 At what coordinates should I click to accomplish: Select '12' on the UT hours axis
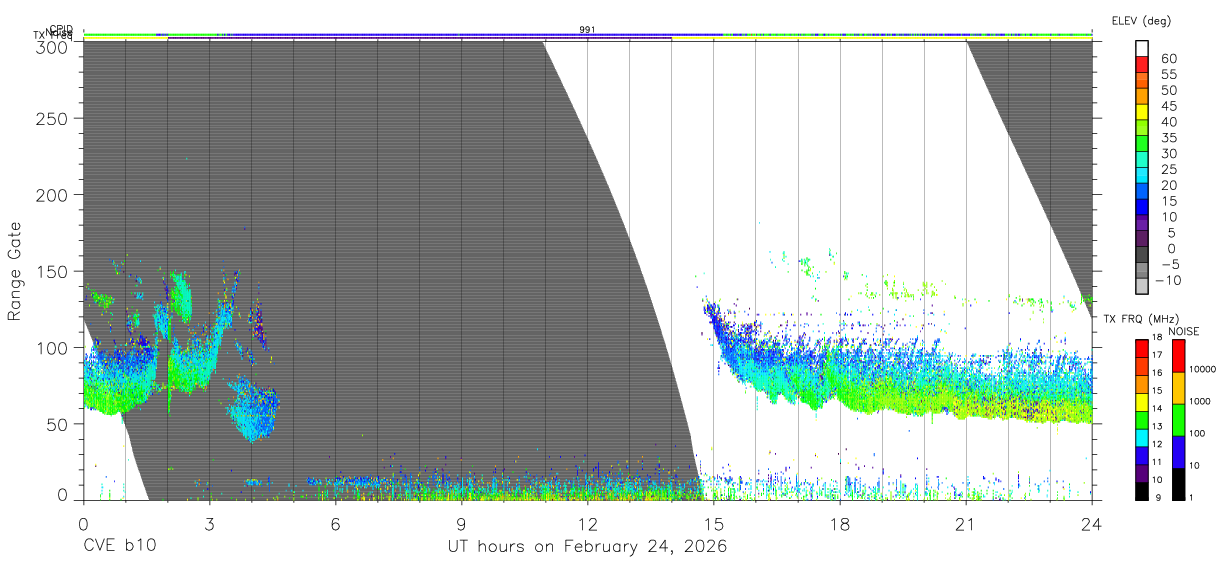coord(587,522)
